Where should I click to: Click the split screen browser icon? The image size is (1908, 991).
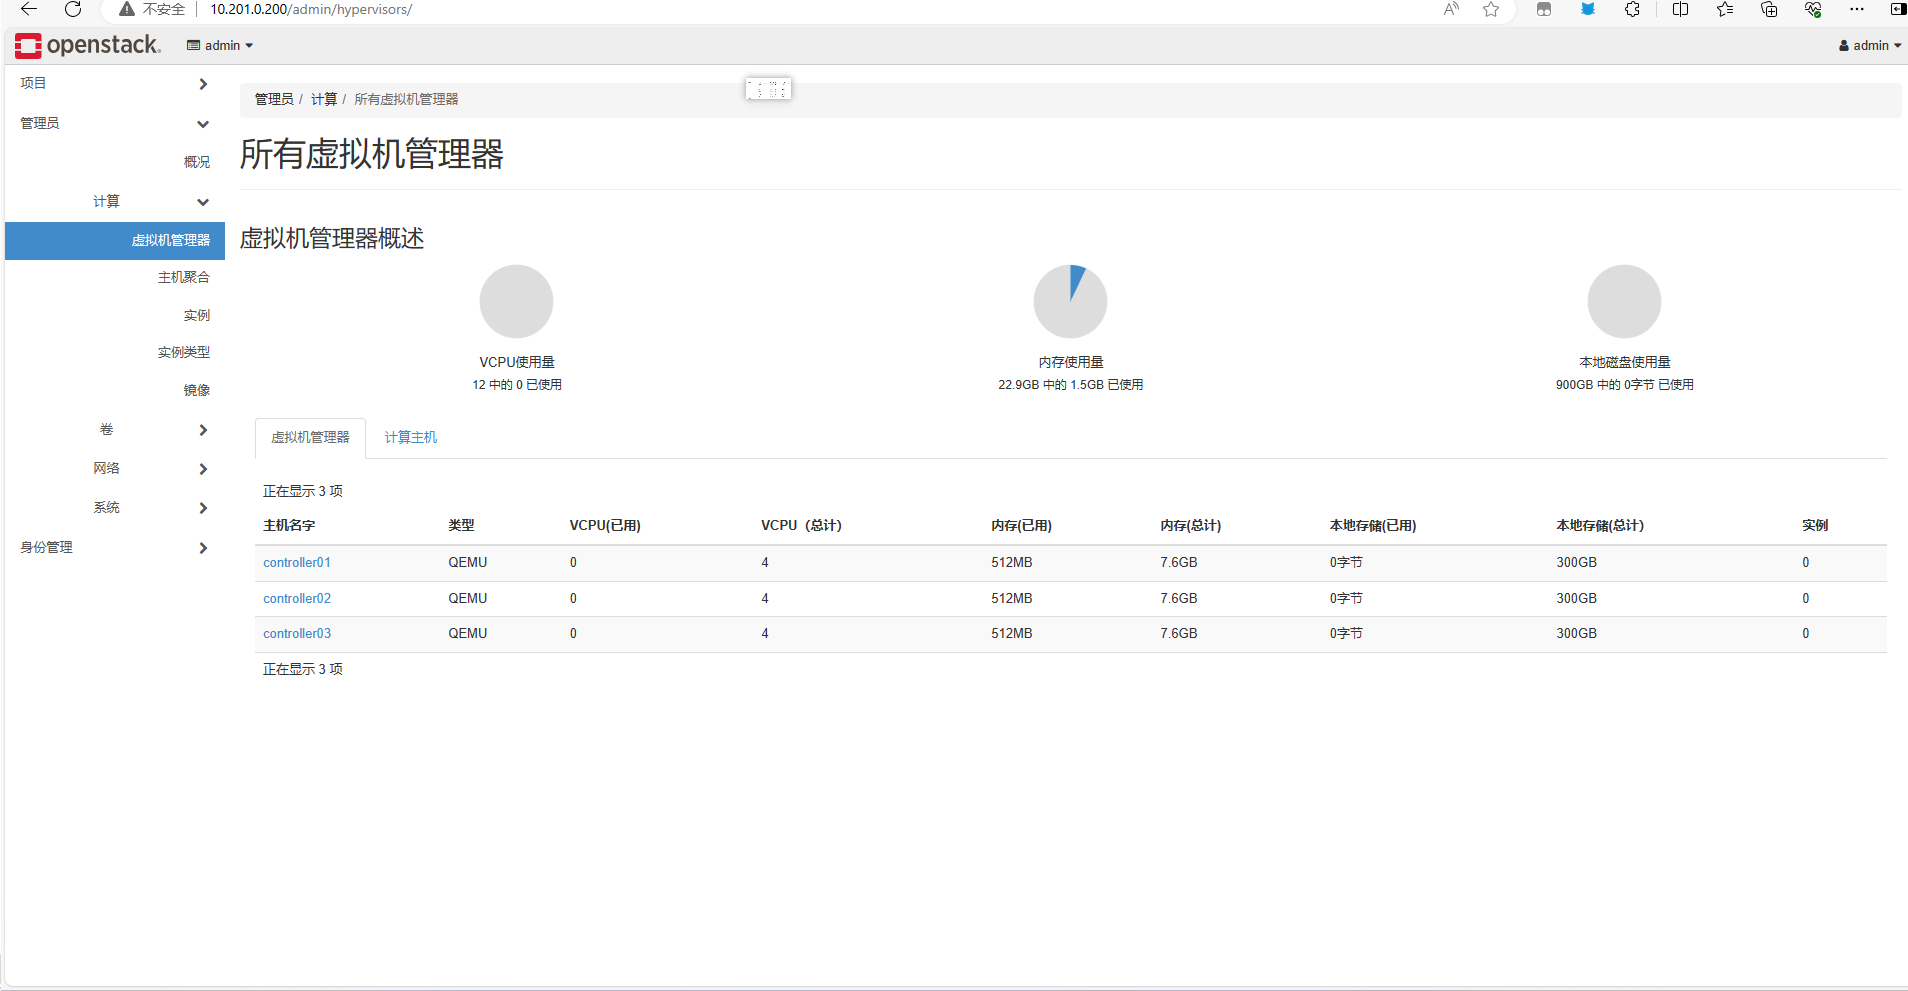click(1678, 10)
